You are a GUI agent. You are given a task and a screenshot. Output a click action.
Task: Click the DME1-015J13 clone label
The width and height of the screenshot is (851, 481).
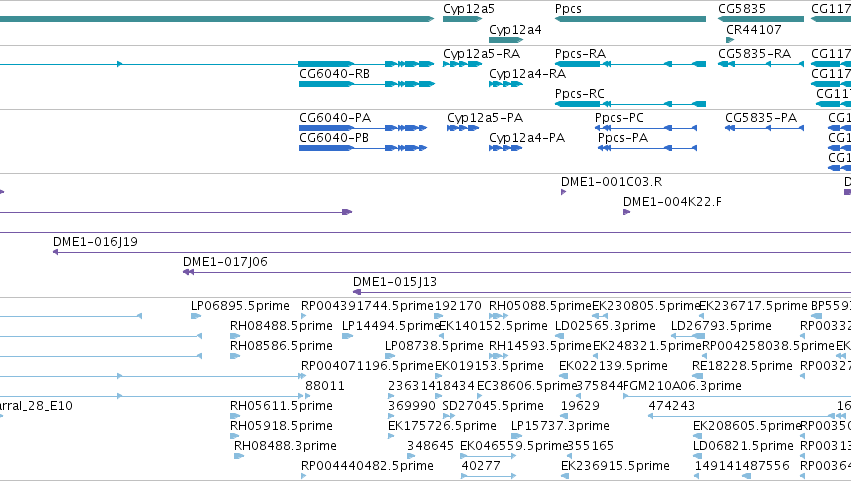395,282
